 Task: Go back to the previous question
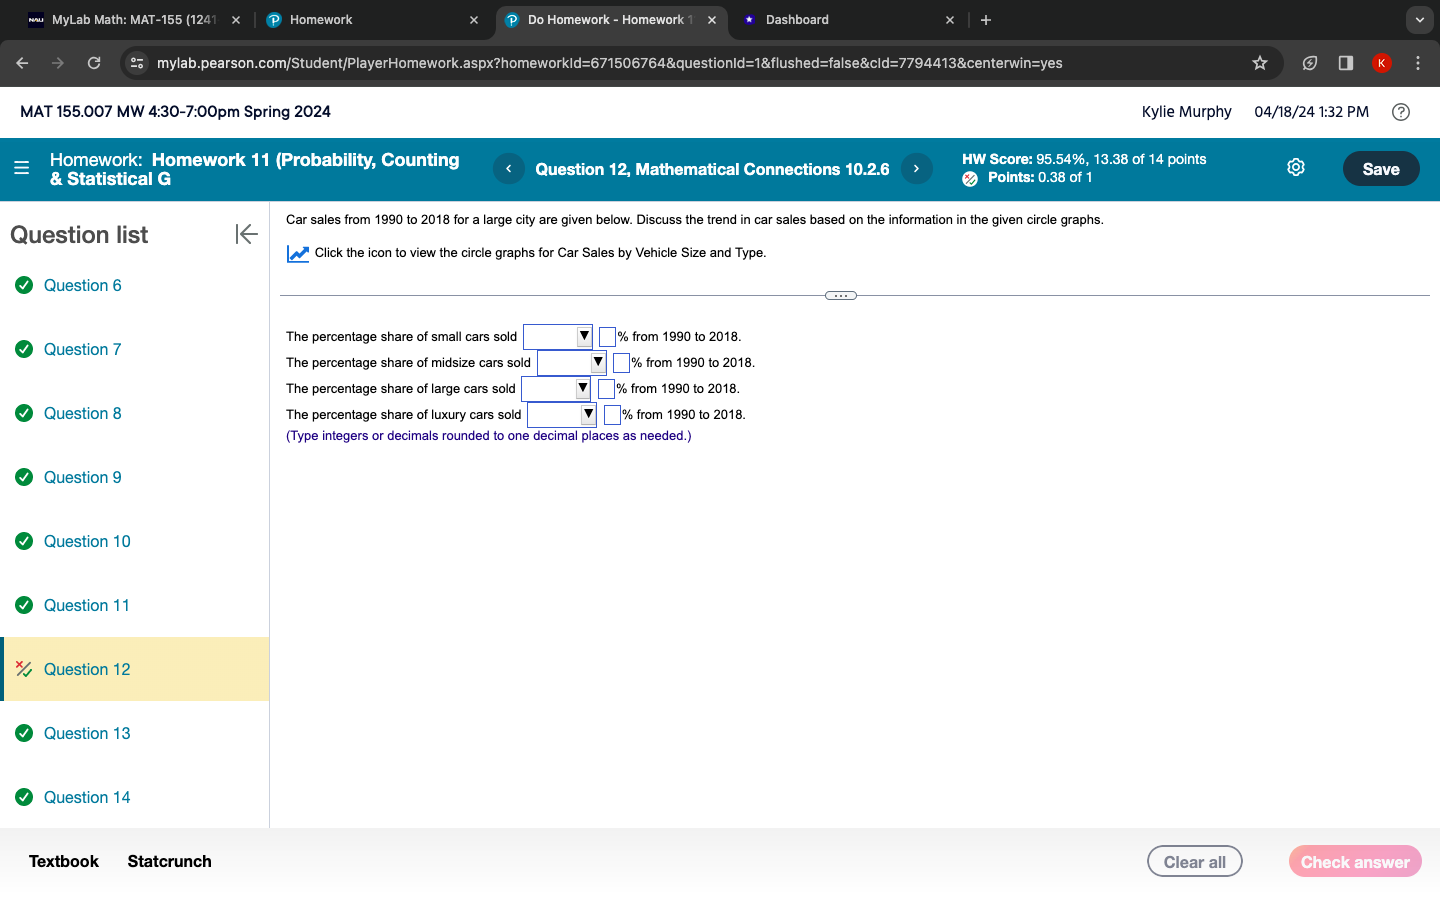tap(508, 168)
